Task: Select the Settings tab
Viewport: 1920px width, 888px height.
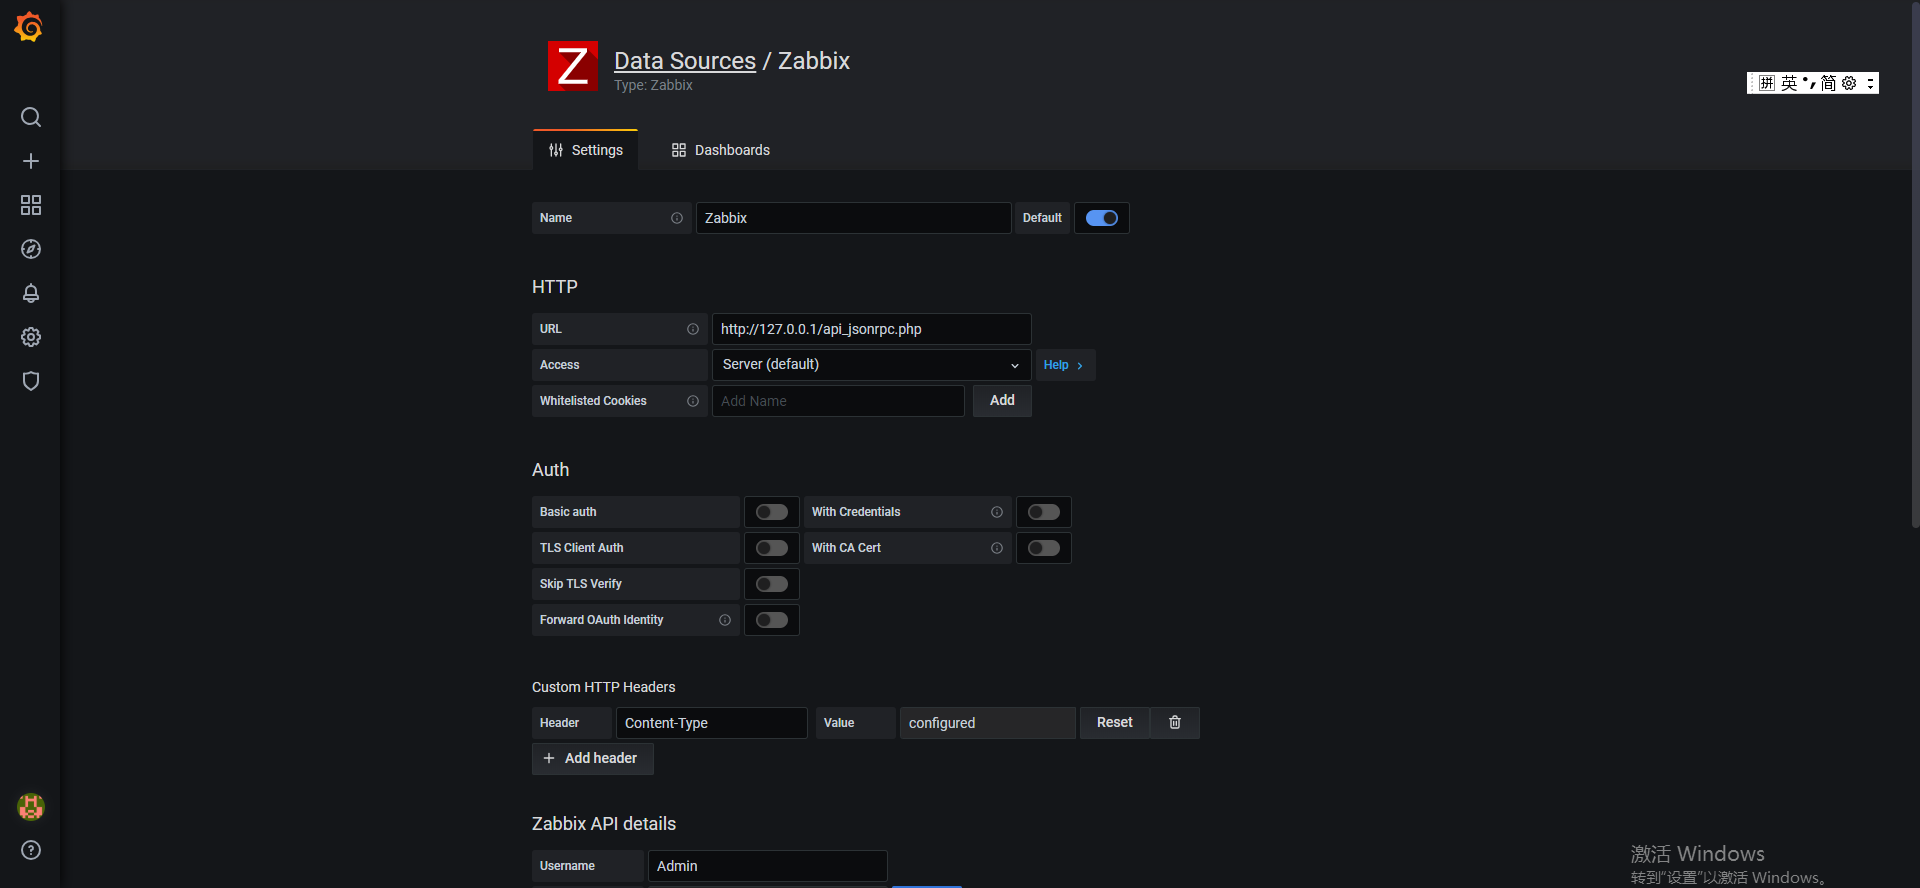Action: 586,150
